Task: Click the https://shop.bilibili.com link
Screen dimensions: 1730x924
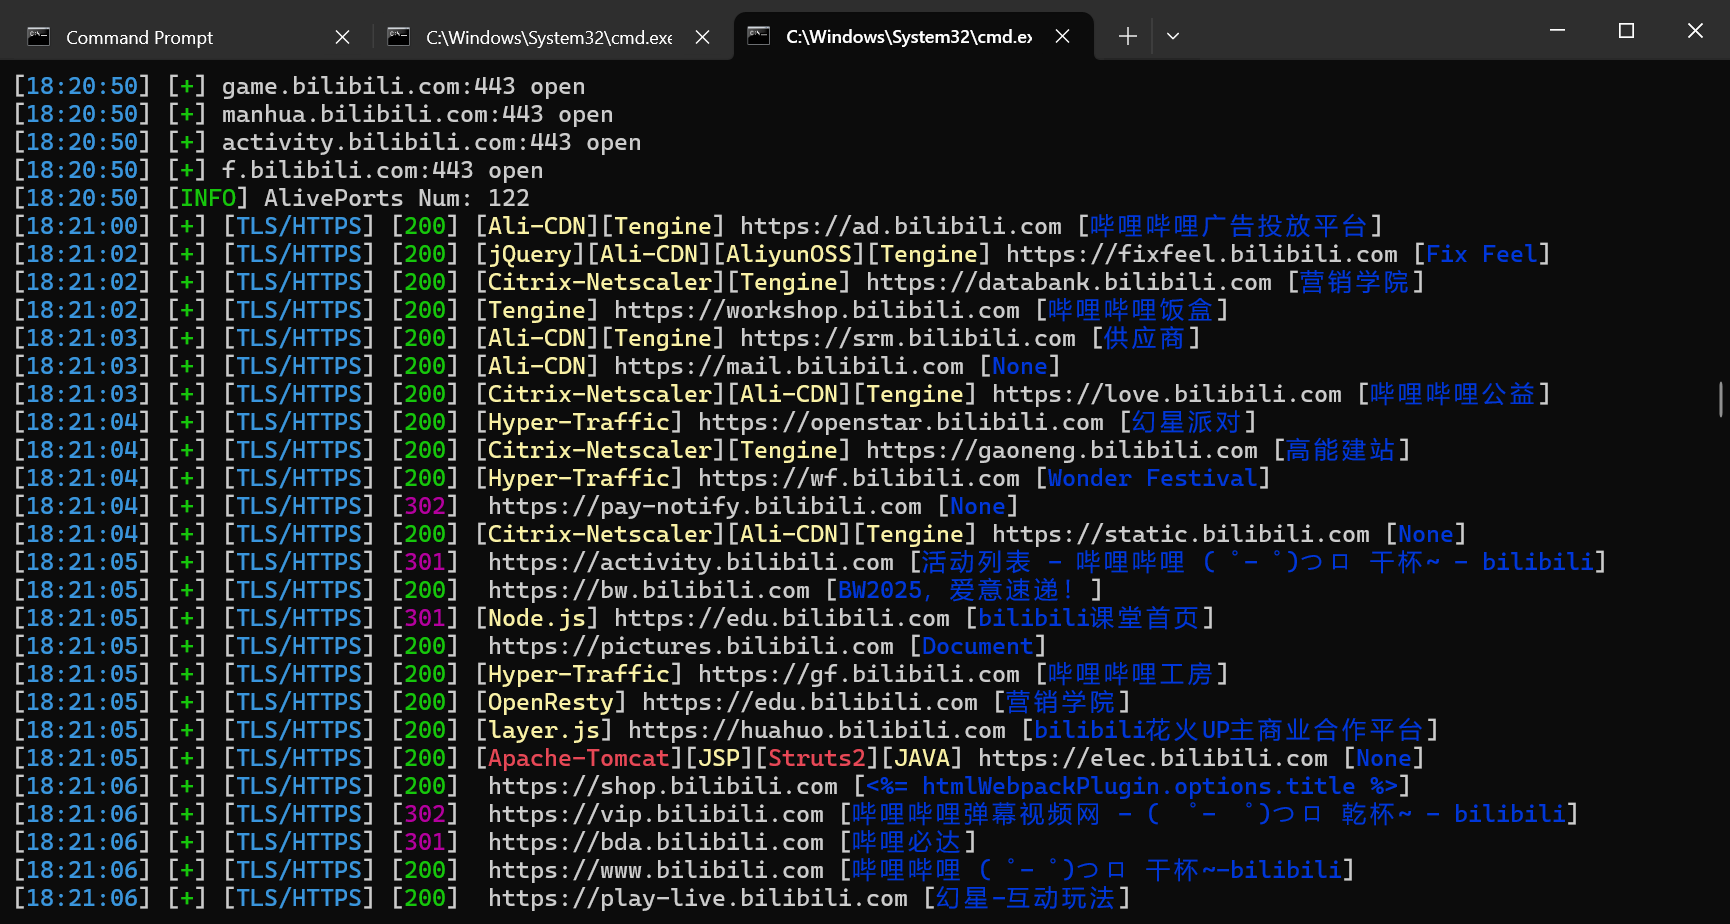Action: 662,787
